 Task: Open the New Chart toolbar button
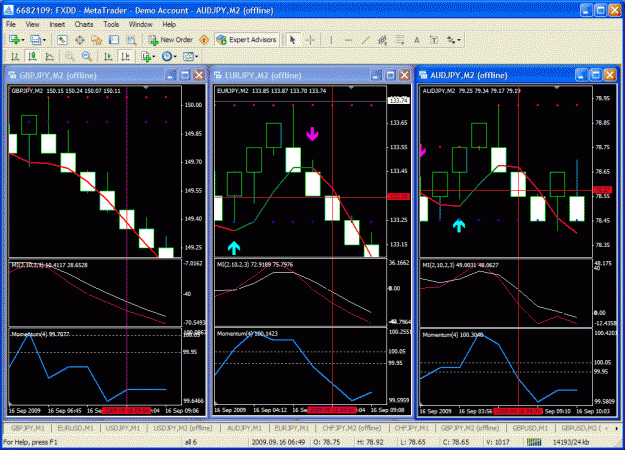click(14, 40)
